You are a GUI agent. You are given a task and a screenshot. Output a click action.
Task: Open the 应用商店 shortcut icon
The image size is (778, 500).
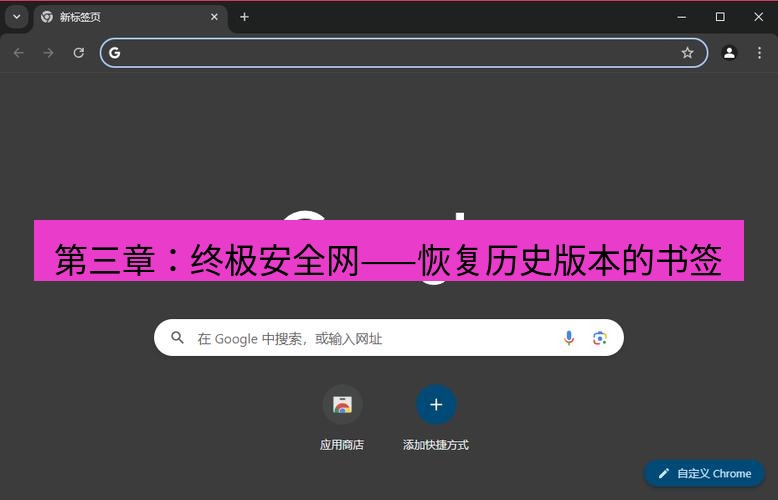[342, 405]
